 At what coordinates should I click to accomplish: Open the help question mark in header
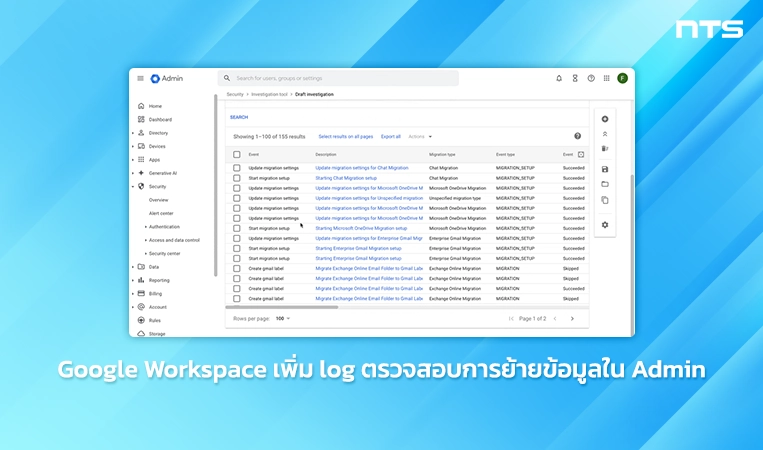(x=591, y=78)
